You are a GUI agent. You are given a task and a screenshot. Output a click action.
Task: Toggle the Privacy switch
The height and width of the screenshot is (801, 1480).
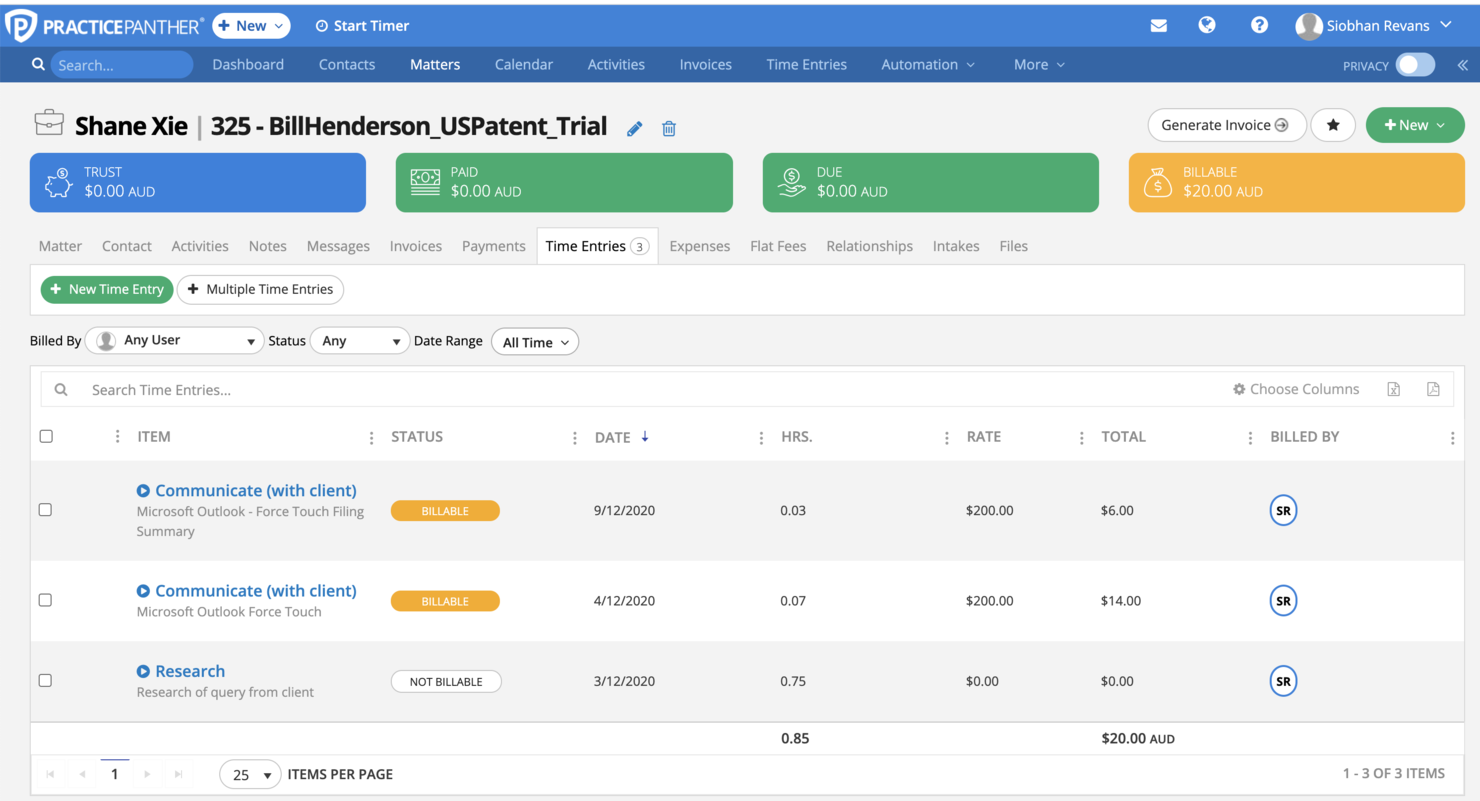1415,64
